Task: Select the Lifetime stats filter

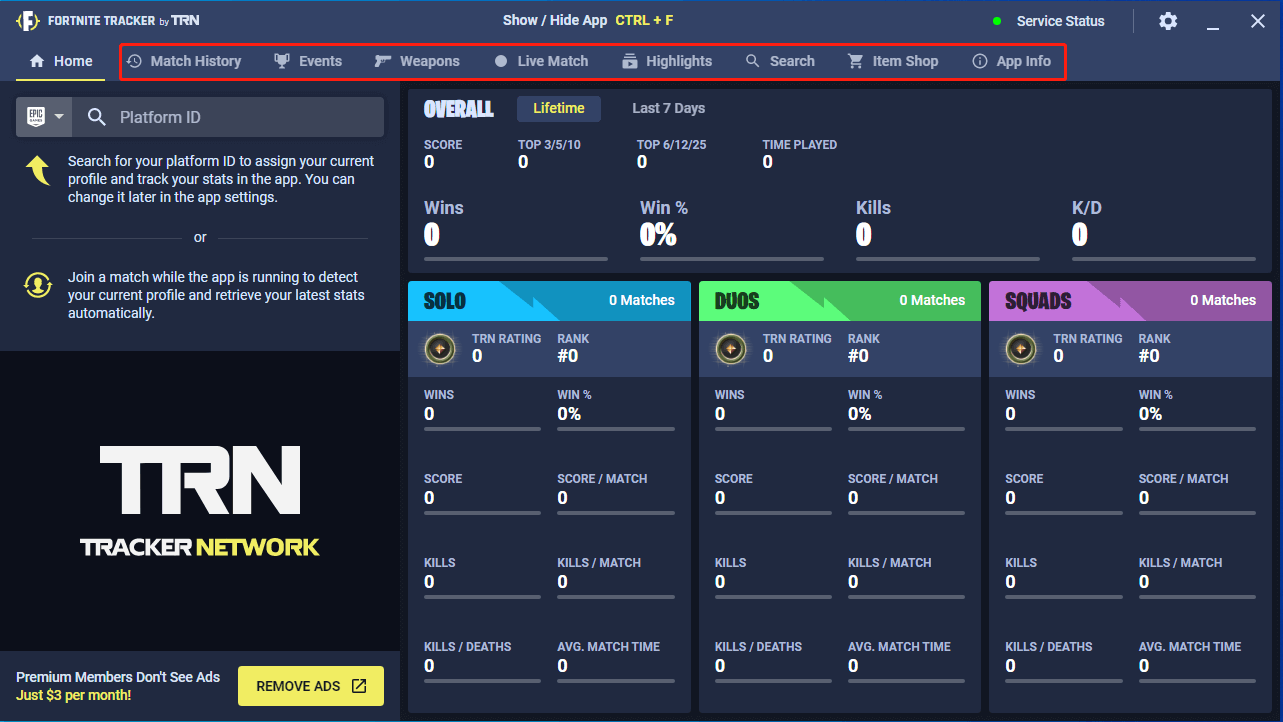Action: pos(559,108)
